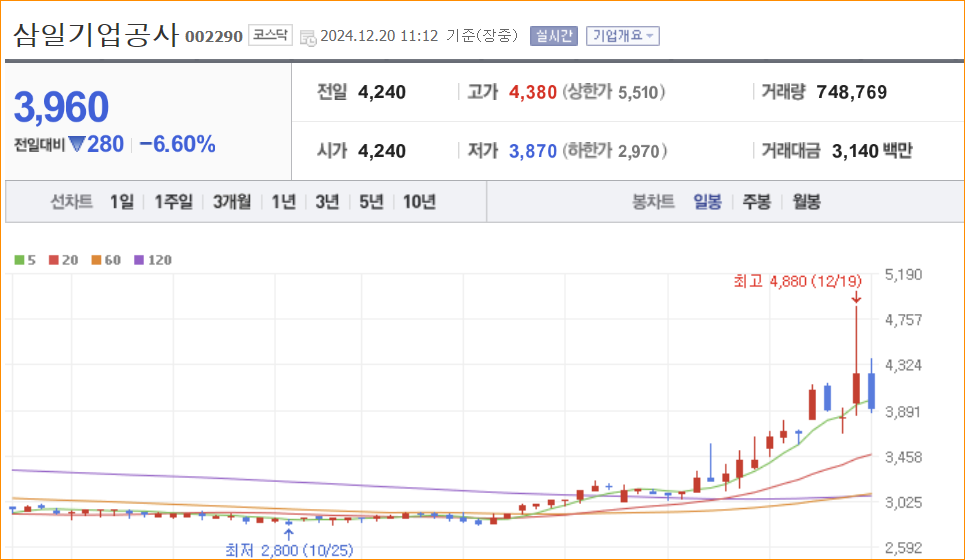Click the 고가 value 4,380
The height and width of the screenshot is (560, 965).
pos(532,92)
